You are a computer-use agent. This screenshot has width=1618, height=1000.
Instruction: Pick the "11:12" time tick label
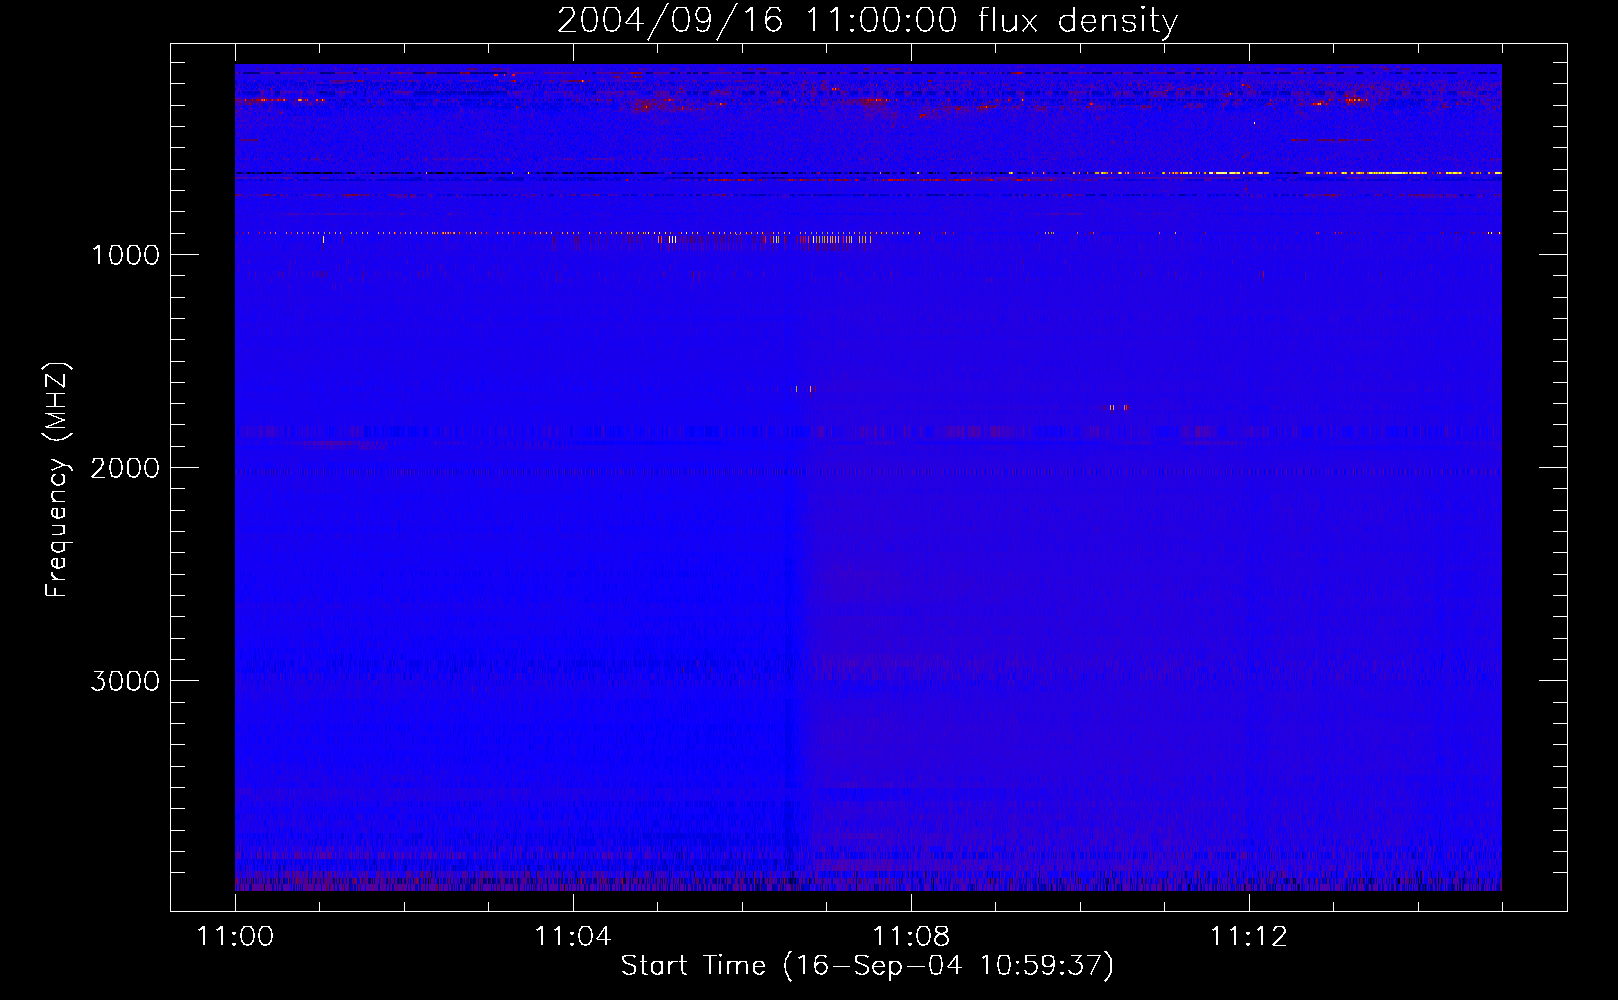click(x=1249, y=937)
